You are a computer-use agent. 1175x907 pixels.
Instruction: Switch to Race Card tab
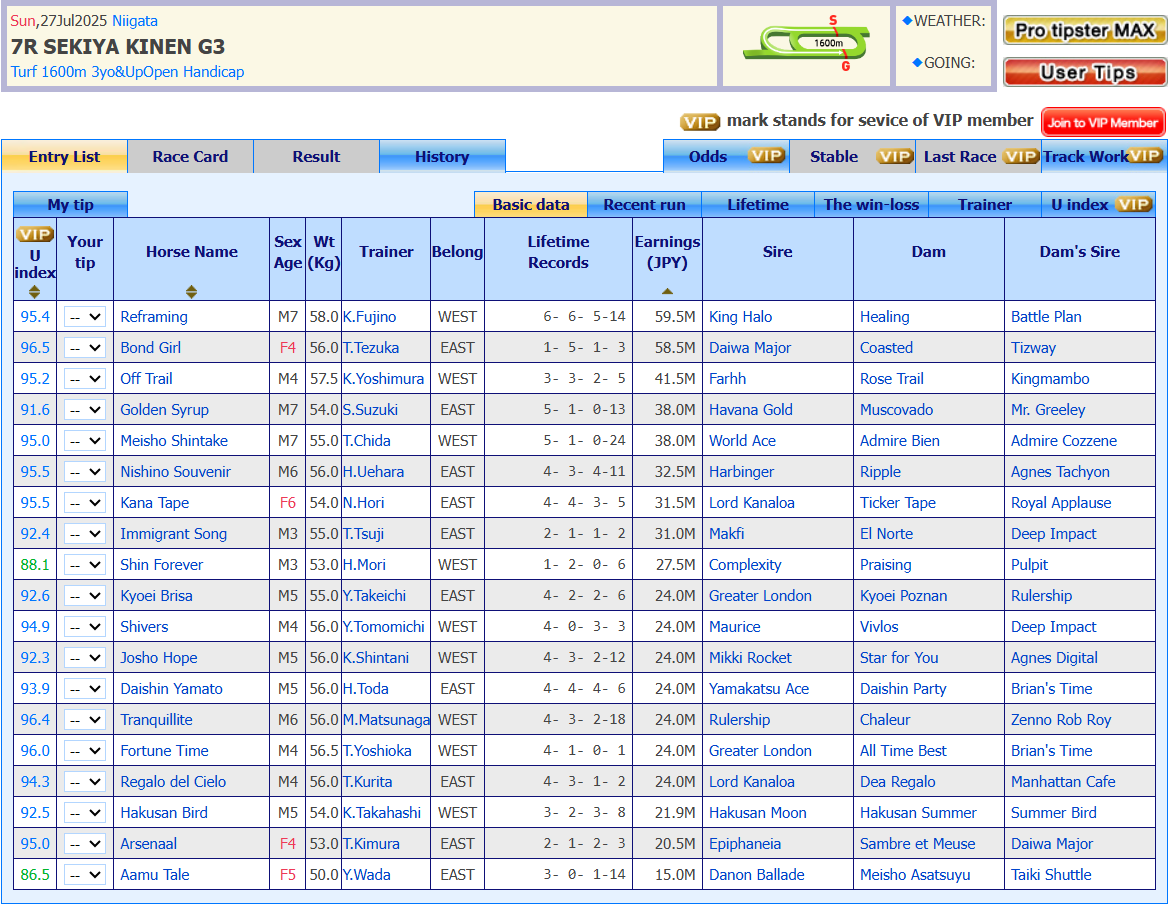point(190,157)
